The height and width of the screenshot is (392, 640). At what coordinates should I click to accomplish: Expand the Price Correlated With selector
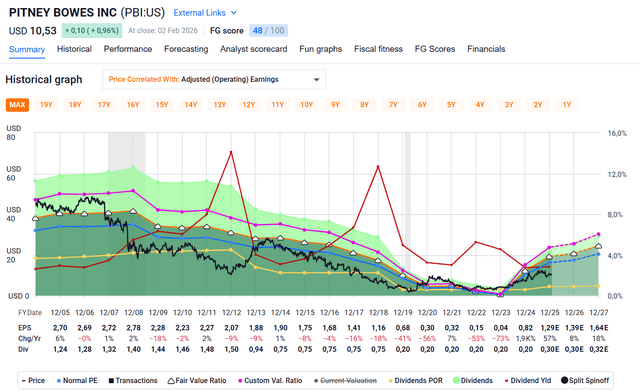tap(214, 80)
